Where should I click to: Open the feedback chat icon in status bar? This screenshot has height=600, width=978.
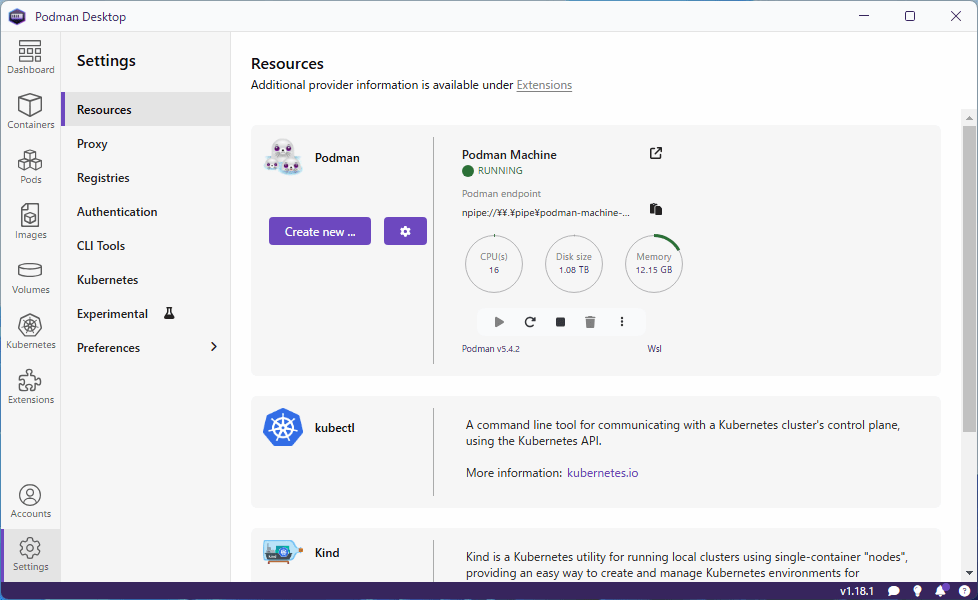894,591
